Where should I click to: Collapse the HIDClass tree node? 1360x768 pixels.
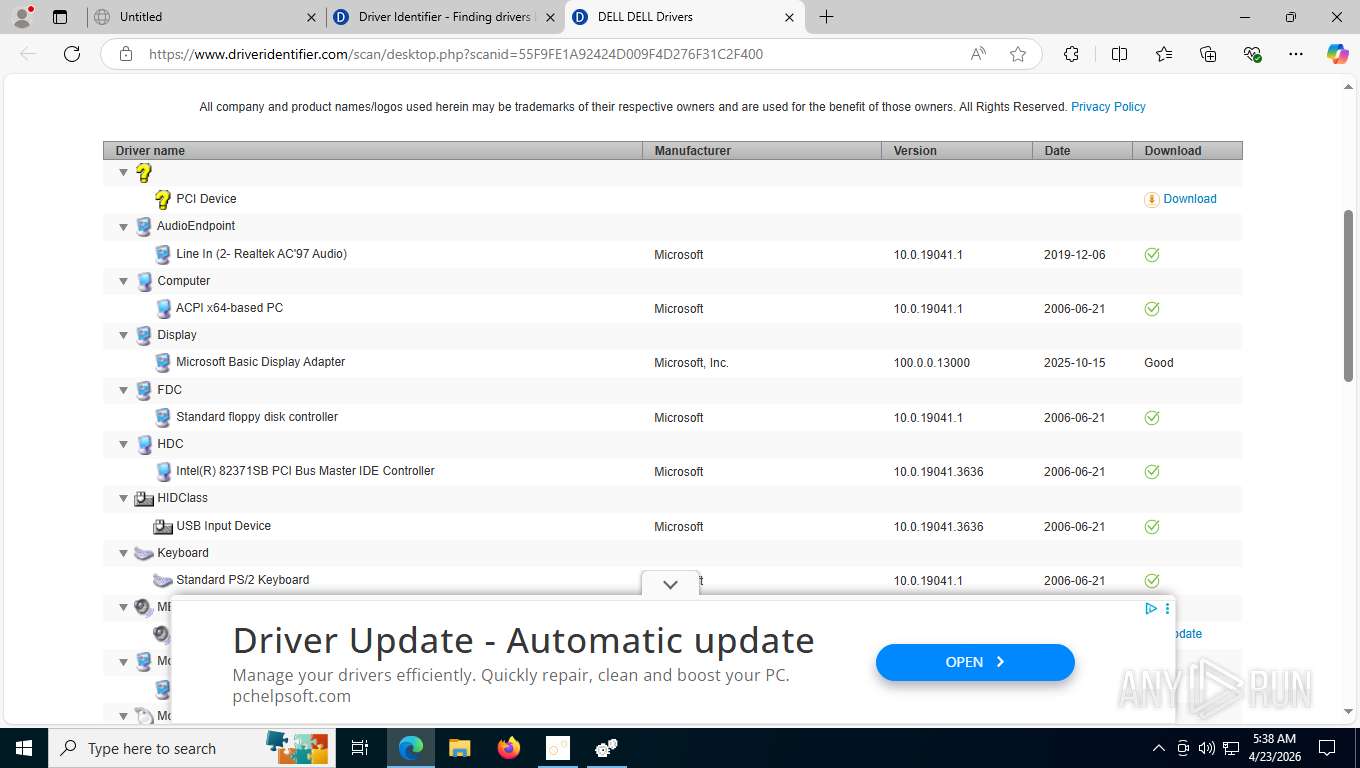coord(124,498)
